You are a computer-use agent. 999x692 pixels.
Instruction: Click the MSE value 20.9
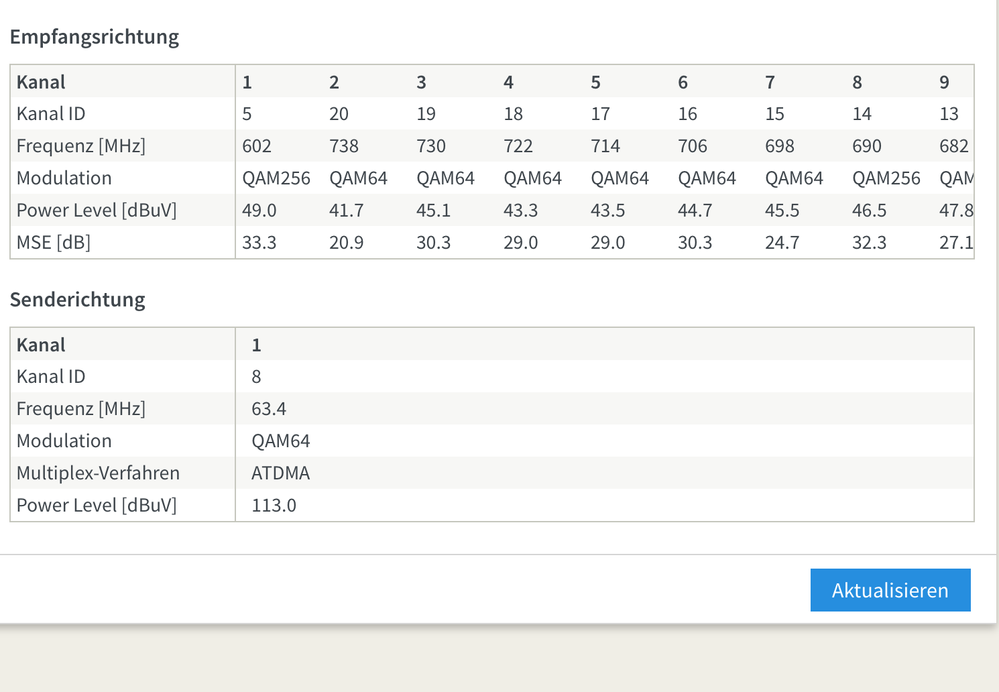(x=346, y=242)
